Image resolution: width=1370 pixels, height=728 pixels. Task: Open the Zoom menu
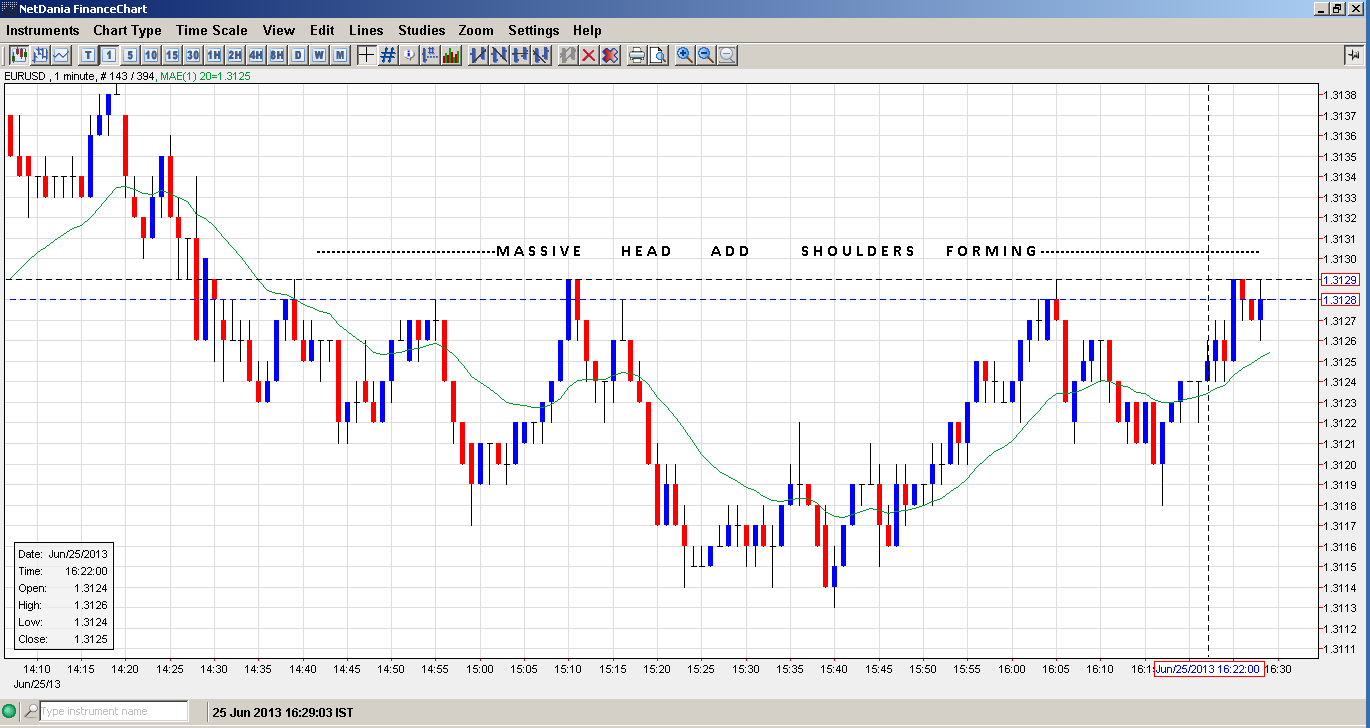pyautogui.click(x=476, y=30)
